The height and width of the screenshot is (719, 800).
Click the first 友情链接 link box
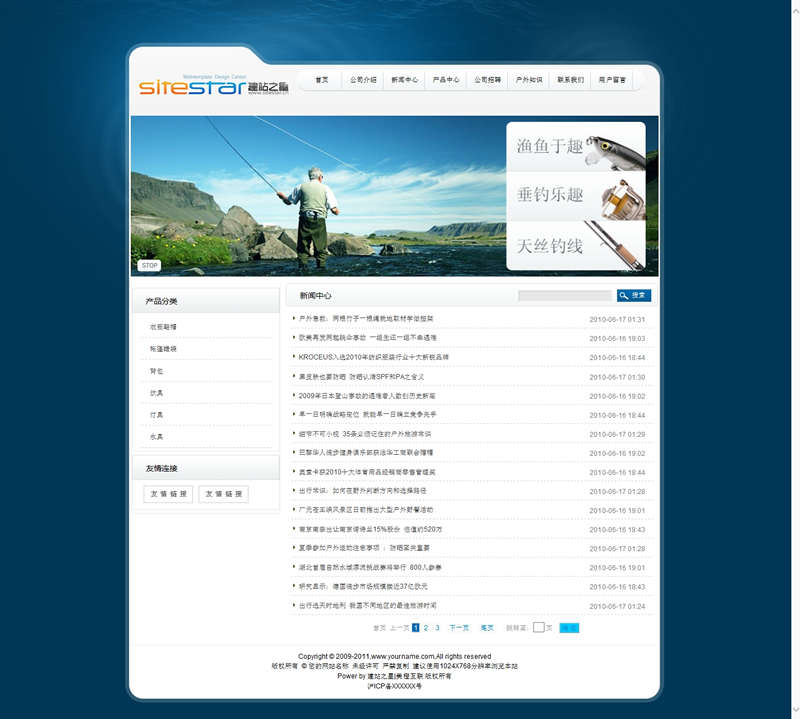[168, 494]
